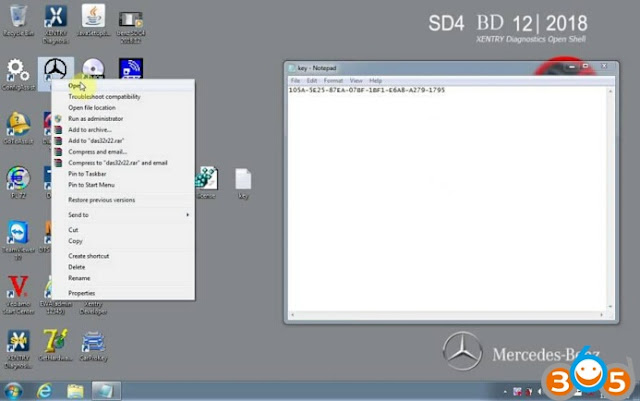Choose Add to "das32r22.rar"
Viewport: 640px width, 401px height.
tap(123, 141)
